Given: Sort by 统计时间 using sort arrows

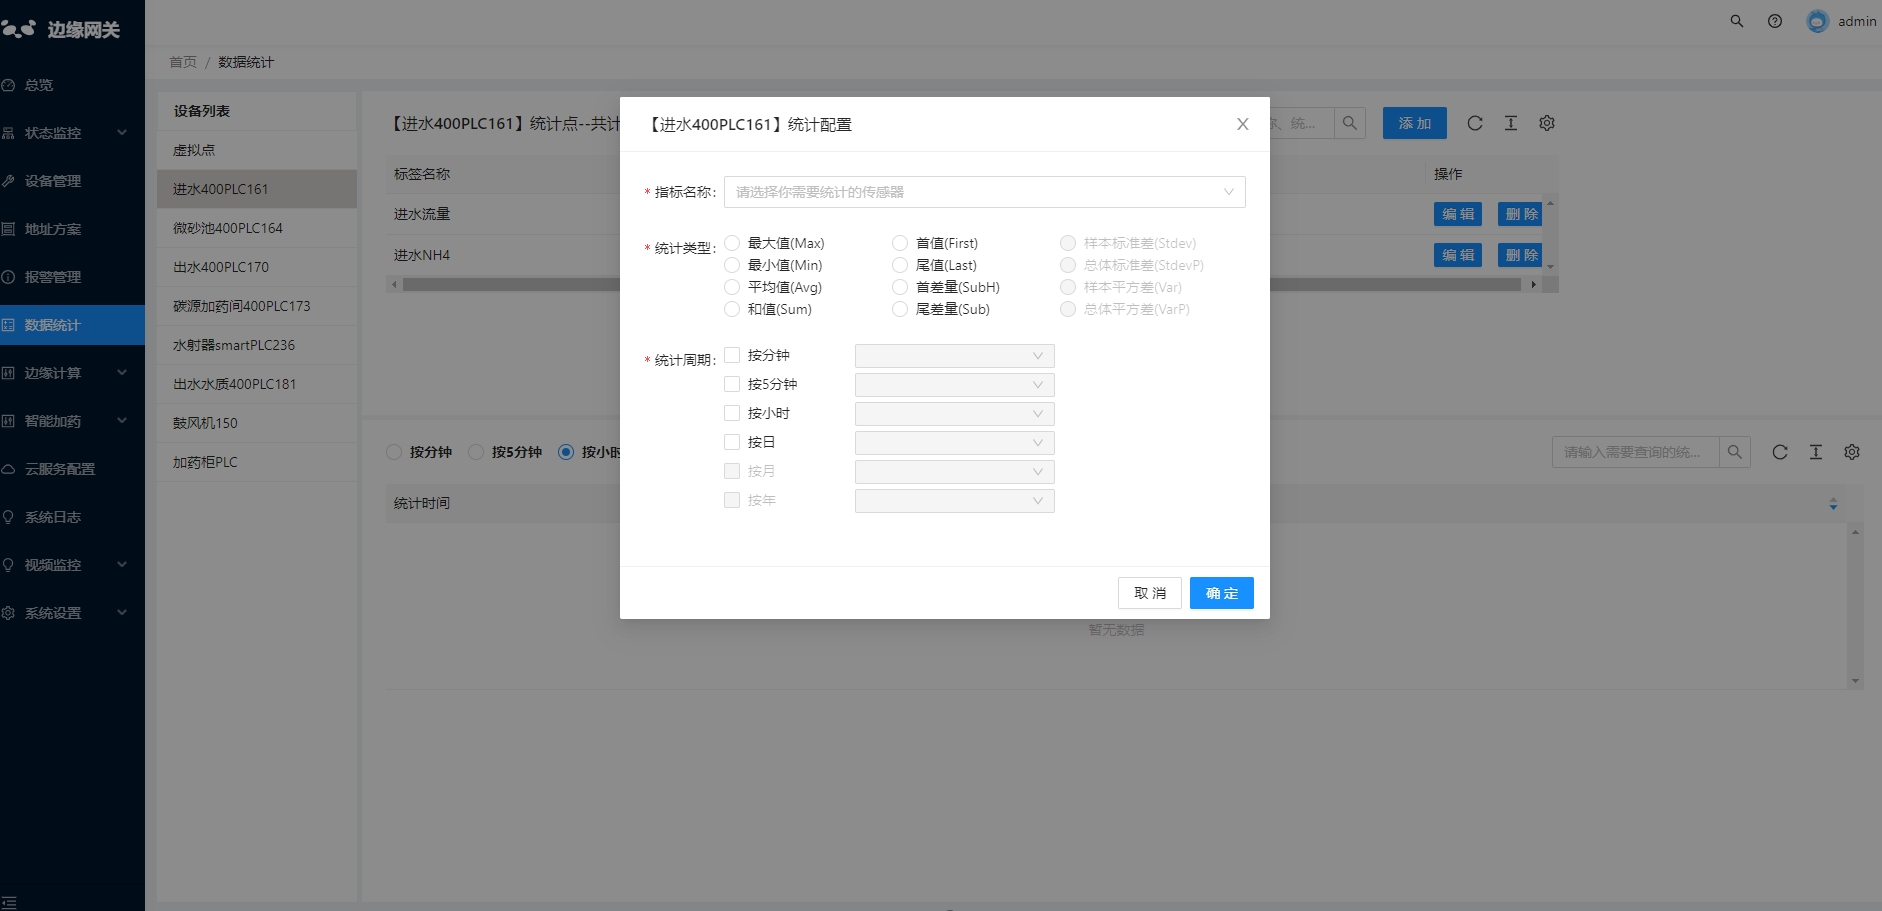Looking at the screenshot, I should (1833, 504).
